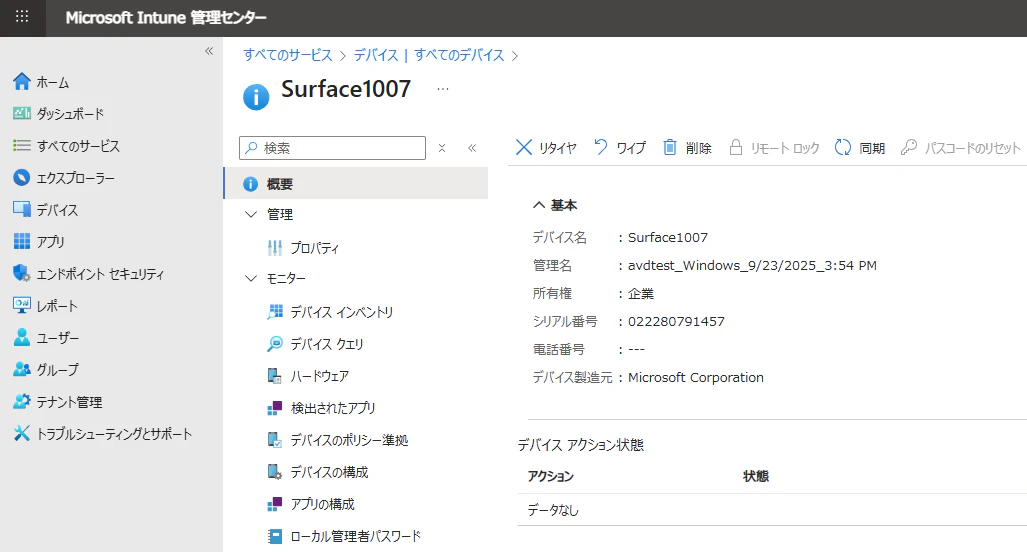
Task: Collapse the モニター section chevron
Action: coord(251,278)
